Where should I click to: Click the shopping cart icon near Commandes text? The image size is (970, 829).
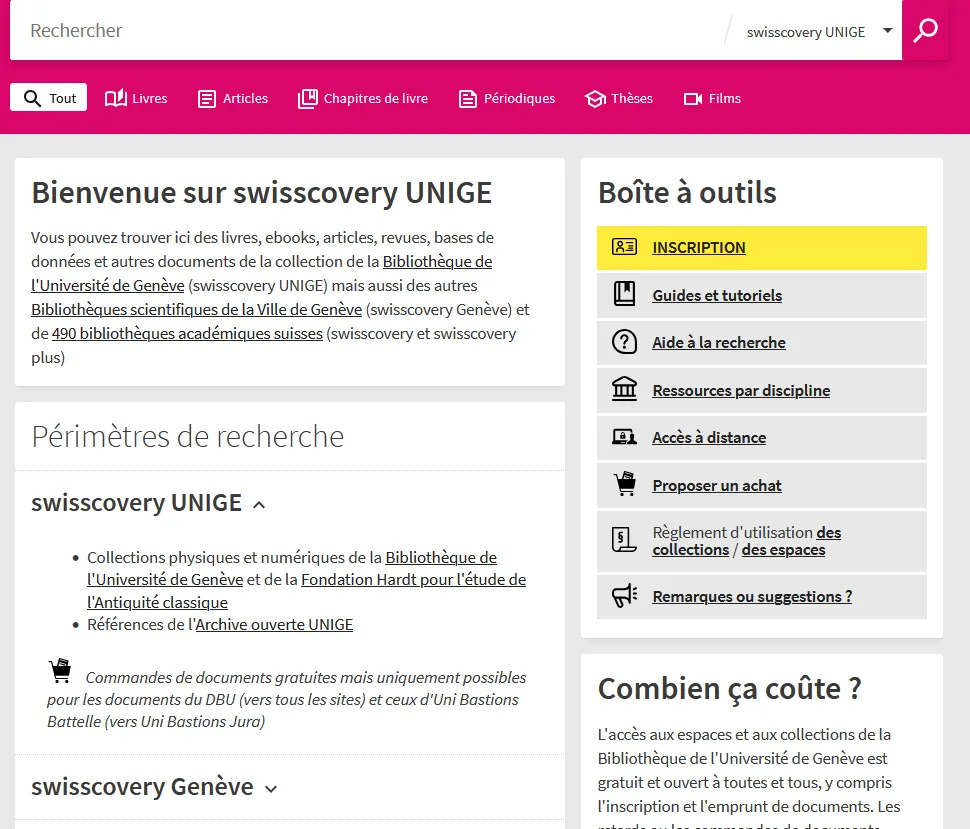(60, 671)
